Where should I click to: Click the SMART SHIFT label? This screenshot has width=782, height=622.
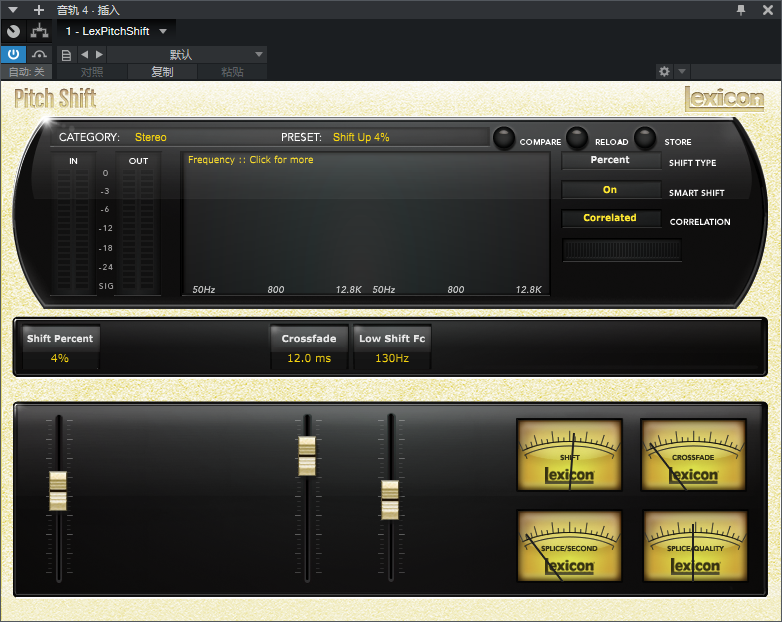(x=697, y=193)
